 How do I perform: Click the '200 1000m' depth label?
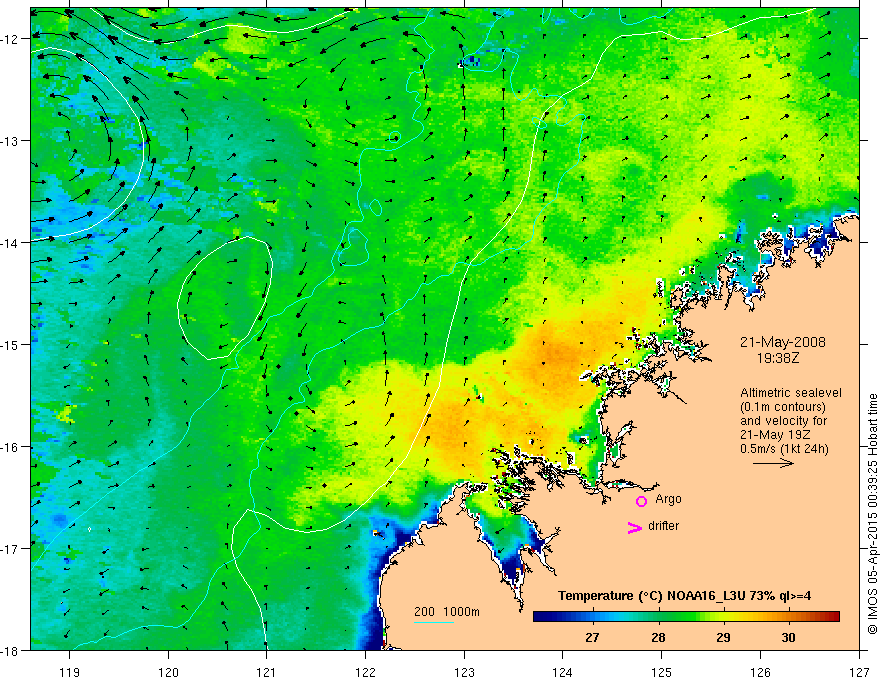click(447, 612)
